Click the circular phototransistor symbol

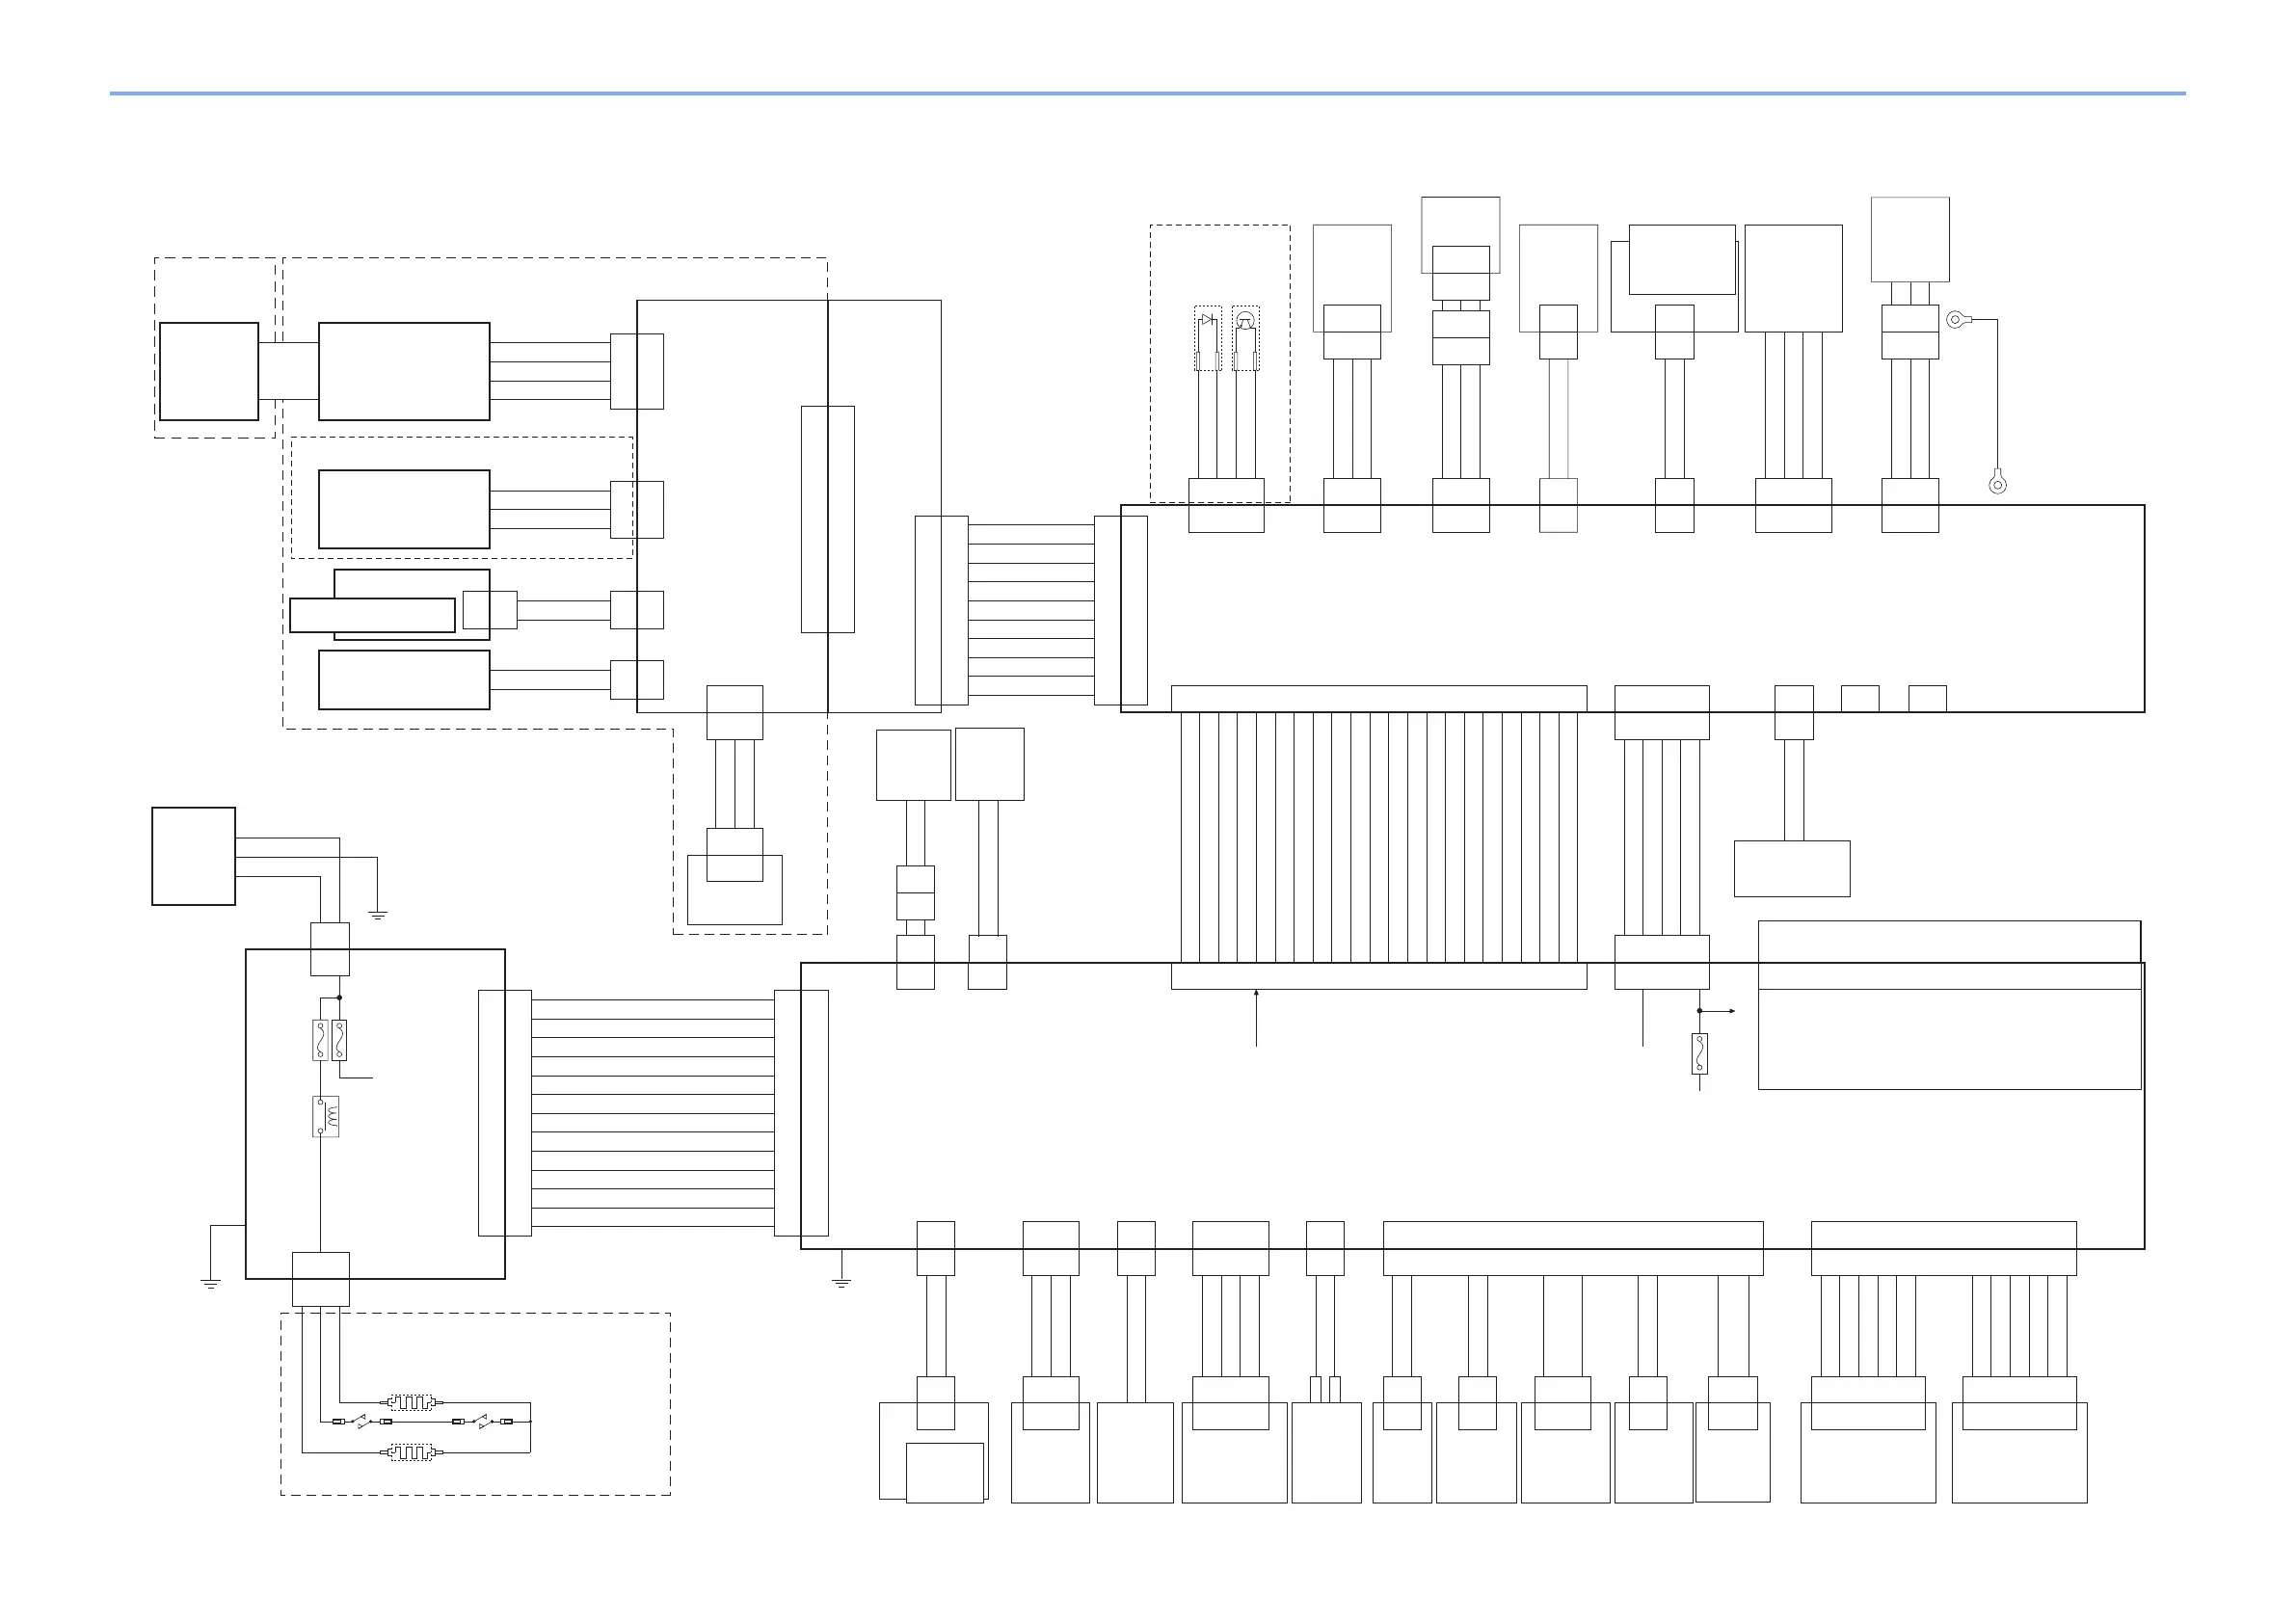1245,320
